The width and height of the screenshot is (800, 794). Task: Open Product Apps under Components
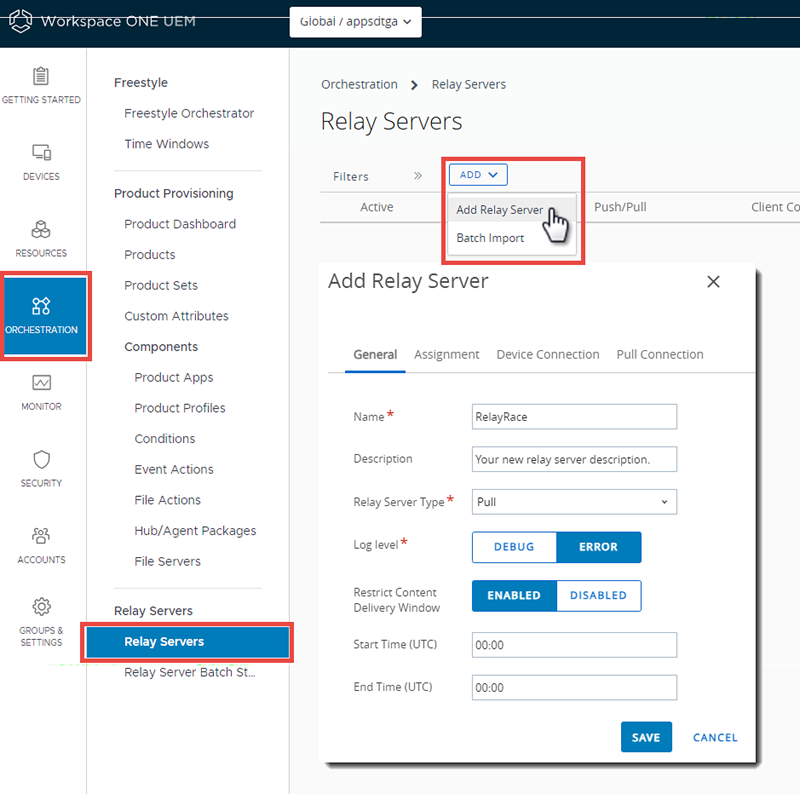click(x=173, y=377)
